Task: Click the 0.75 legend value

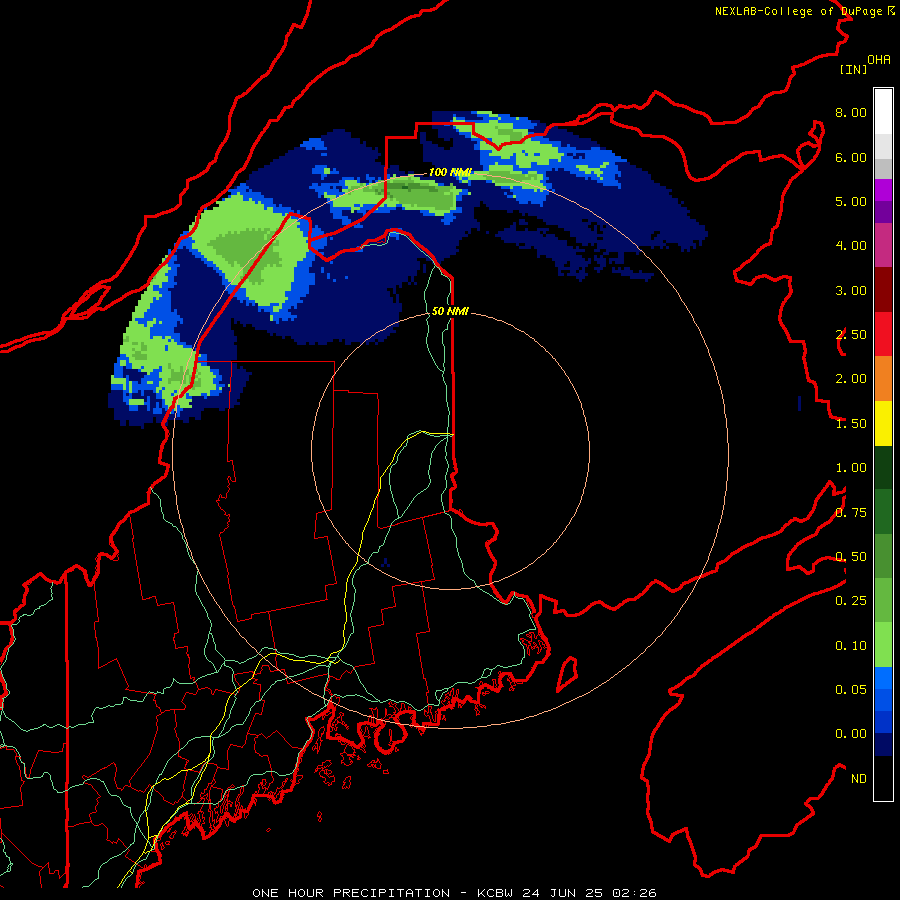Action: [851, 513]
